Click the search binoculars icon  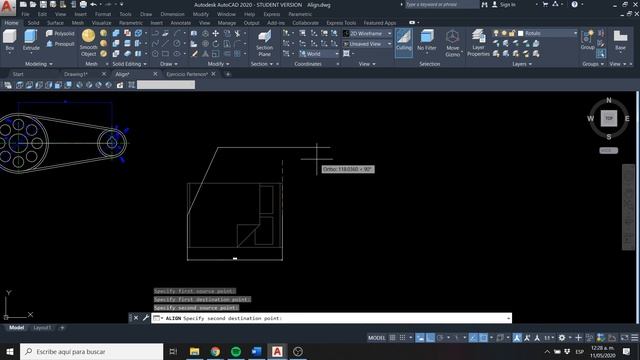click(484, 4)
